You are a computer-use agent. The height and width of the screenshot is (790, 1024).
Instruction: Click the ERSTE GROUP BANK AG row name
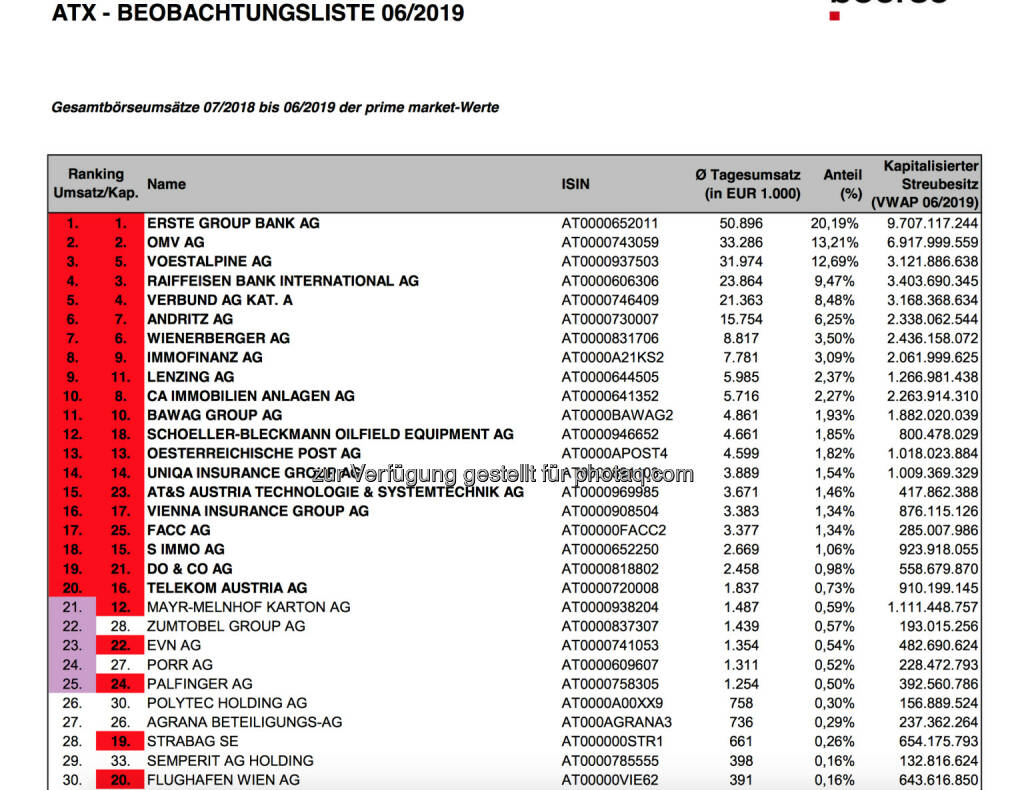(233, 223)
